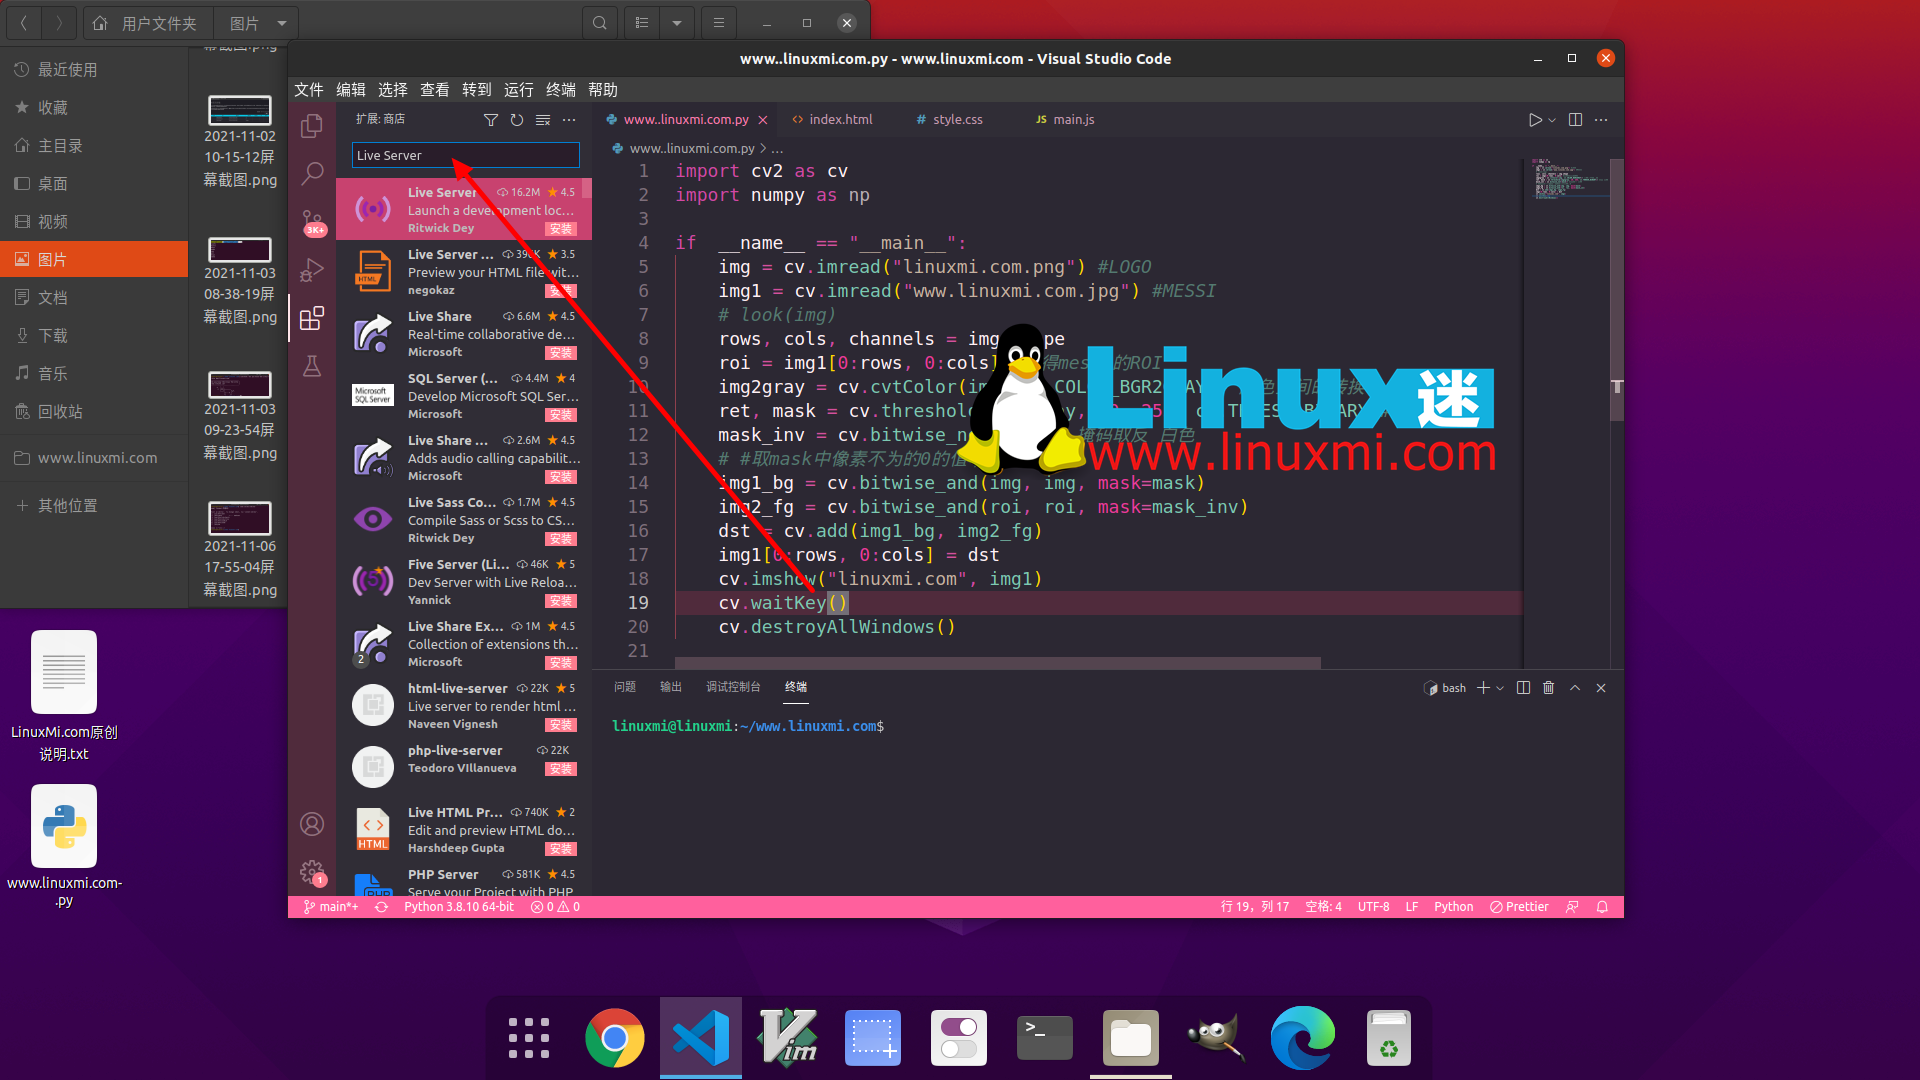Open the 2021-11-06 screenshot thumbnail
The width and height of the screenshot is (1920, 1080).
tap(240, 518)
